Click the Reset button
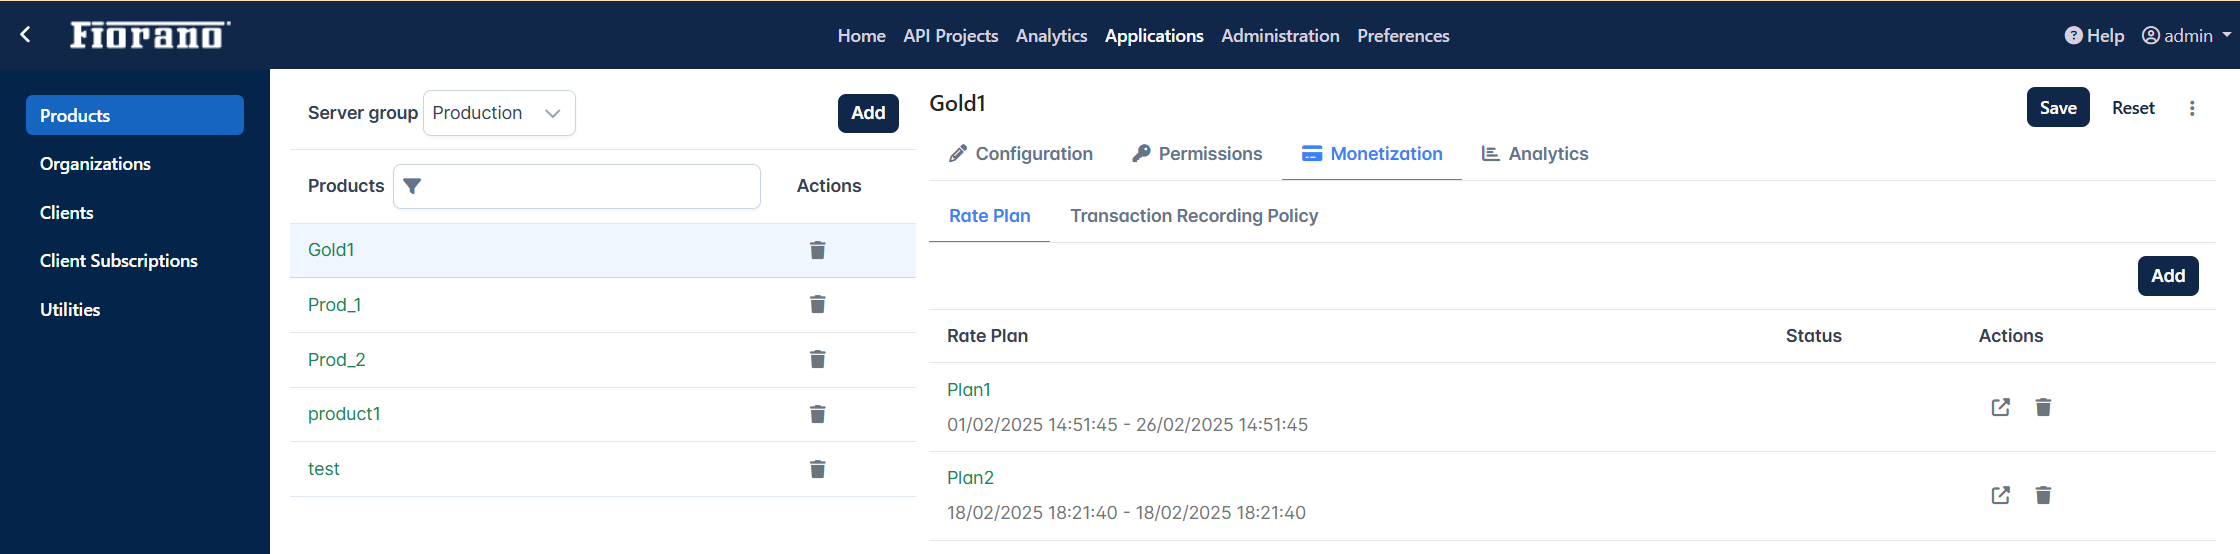This screenshot has height=554, width=2240. coord(2133,108)
